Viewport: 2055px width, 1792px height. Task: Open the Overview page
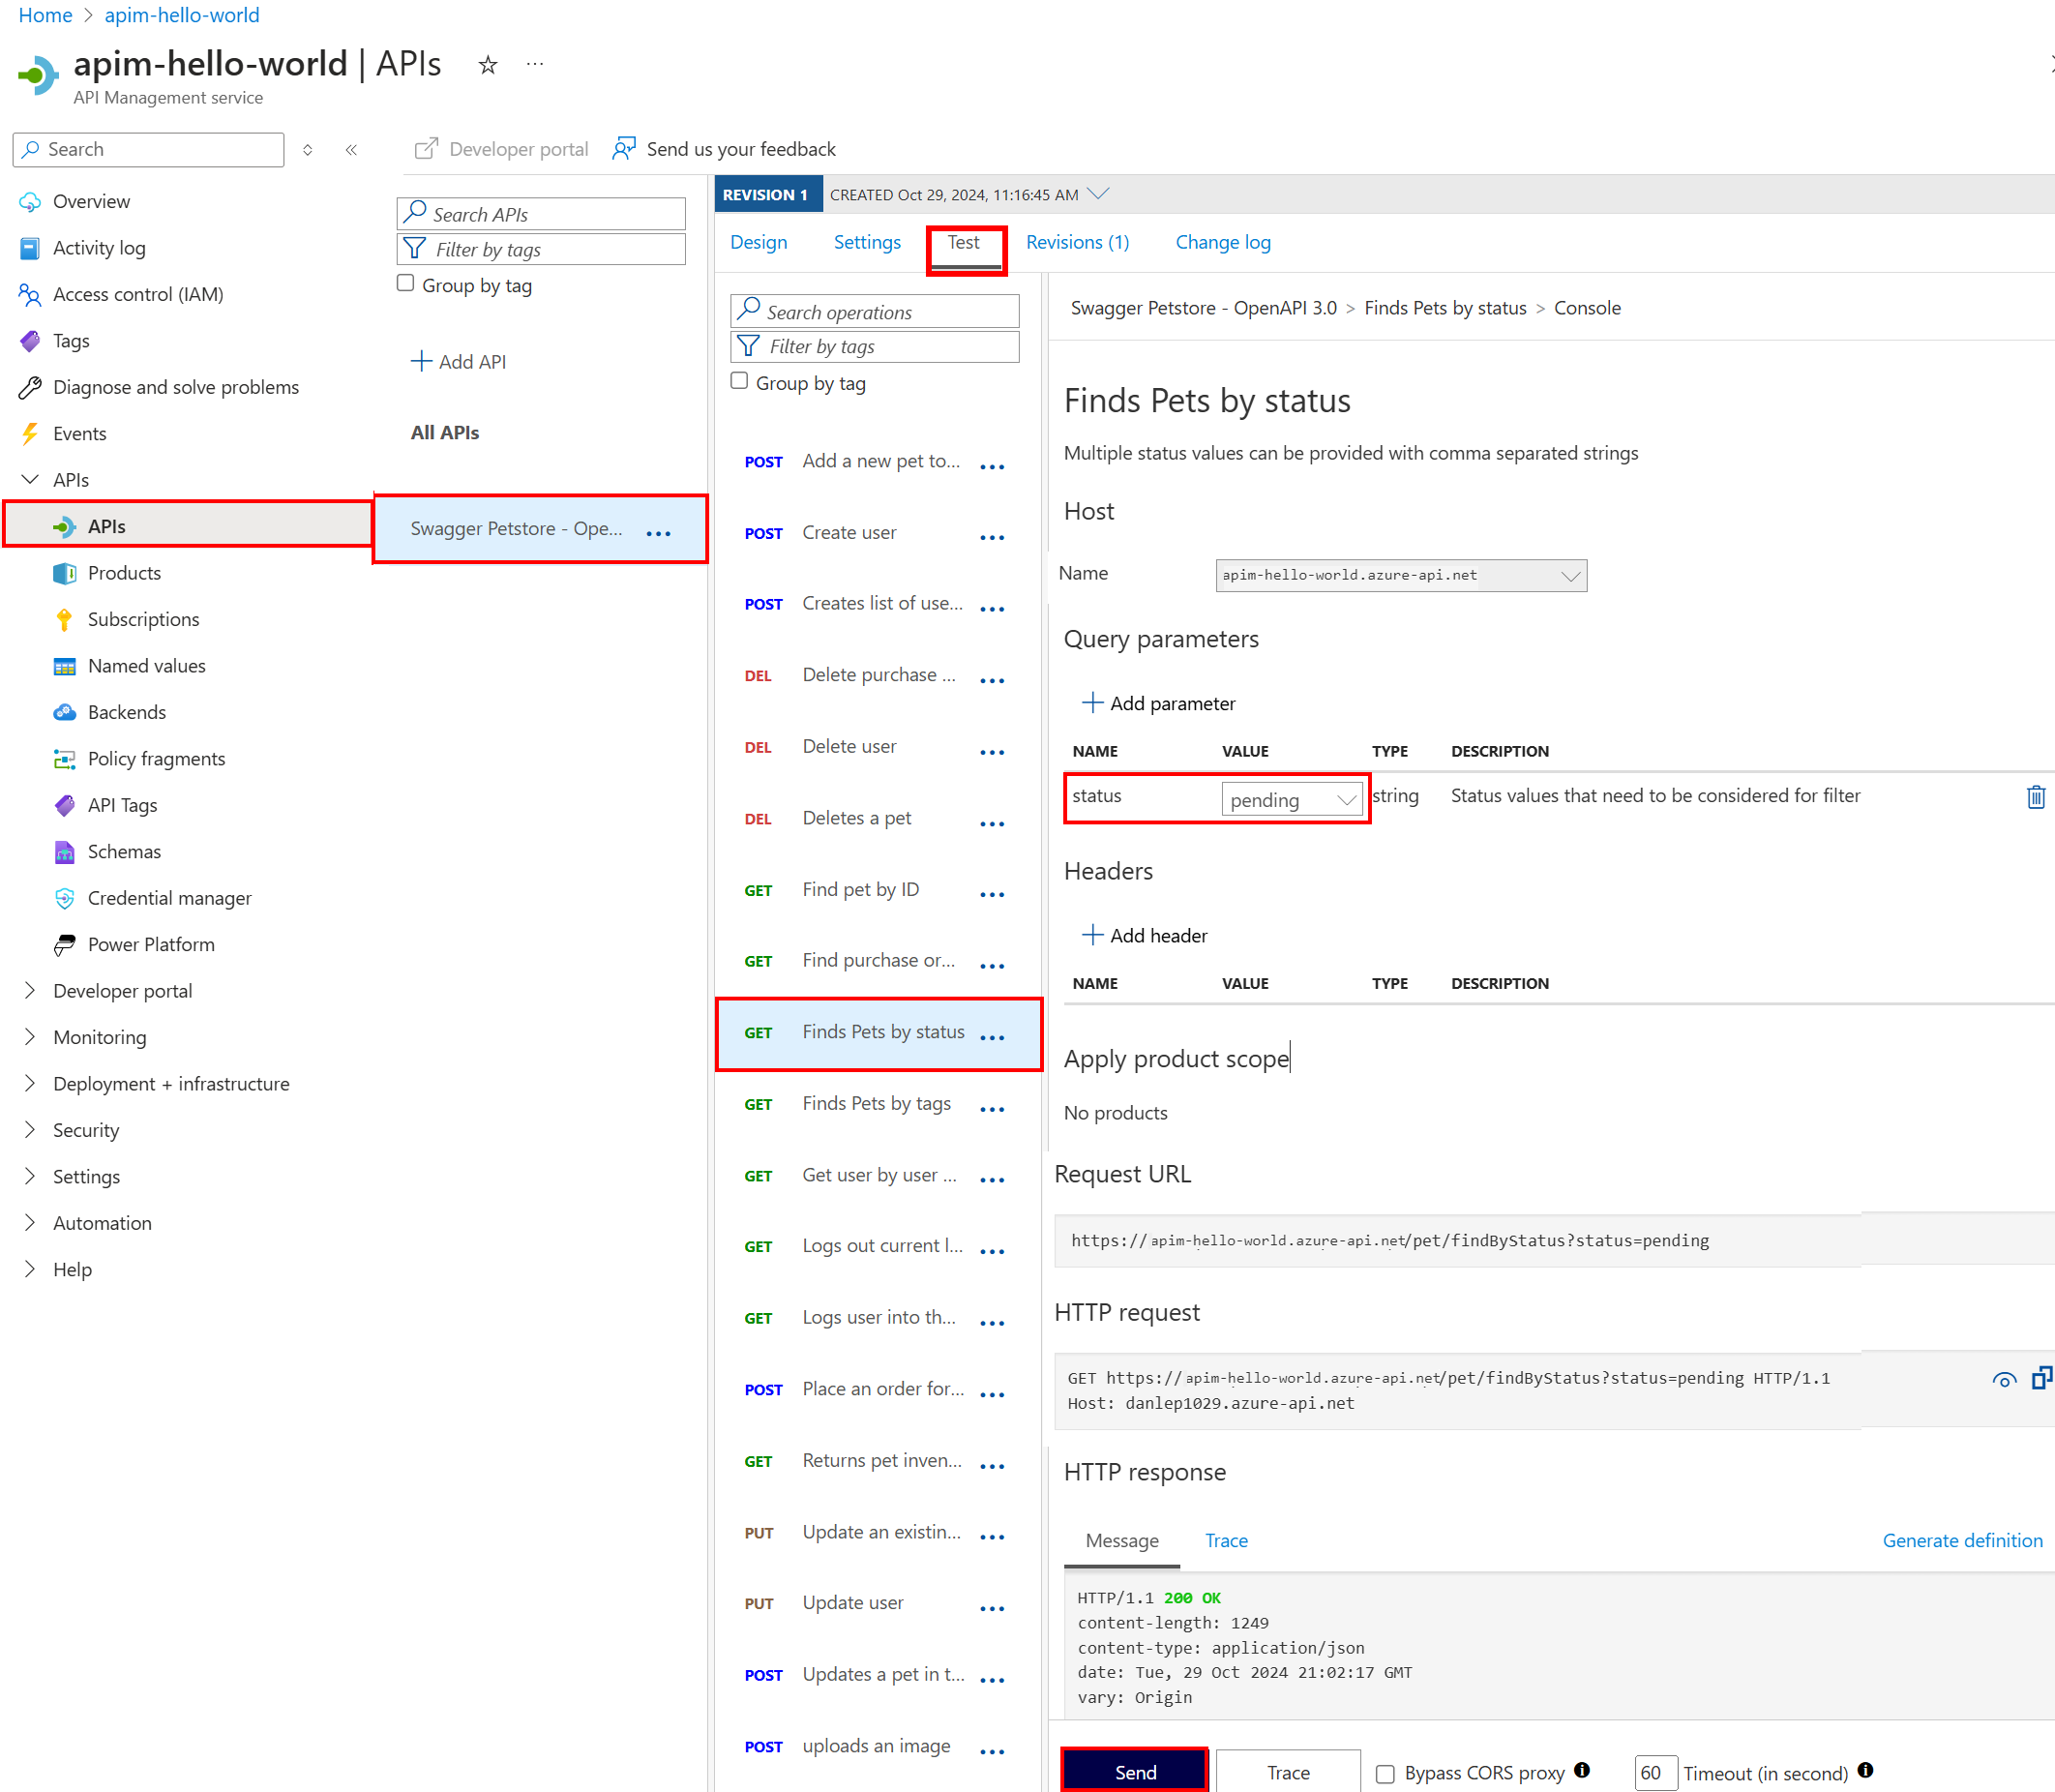tap(91, 201)
